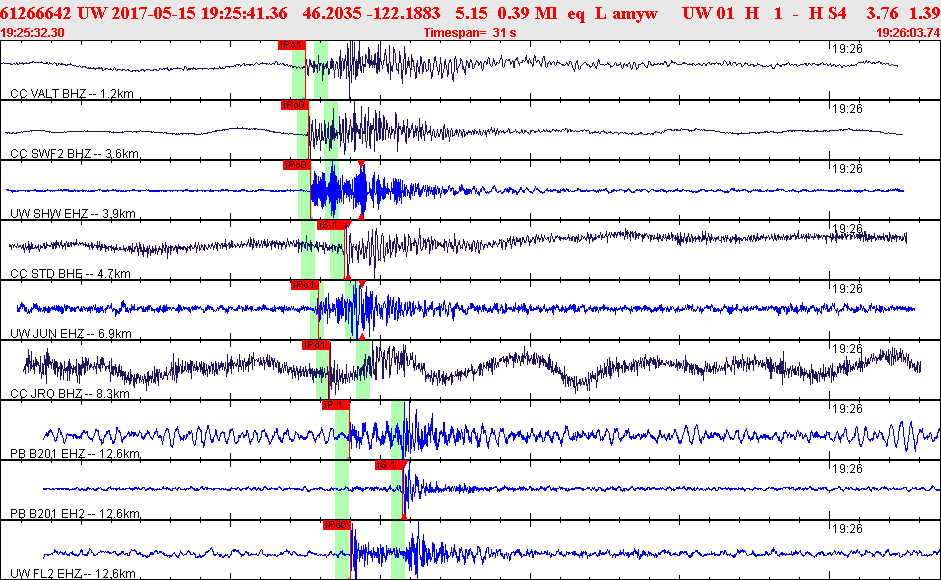Click the UW SHW EHZ -- 3.9km station label
The width and height of the screenshot is (941, 580).
[73, 214]
